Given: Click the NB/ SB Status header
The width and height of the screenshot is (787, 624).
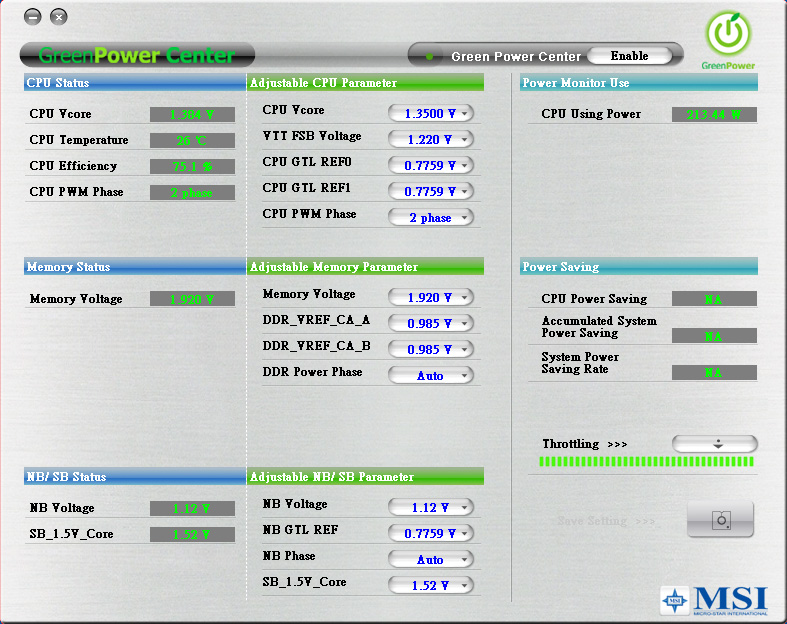Looking at the screenshot, I should coord(135,476).
